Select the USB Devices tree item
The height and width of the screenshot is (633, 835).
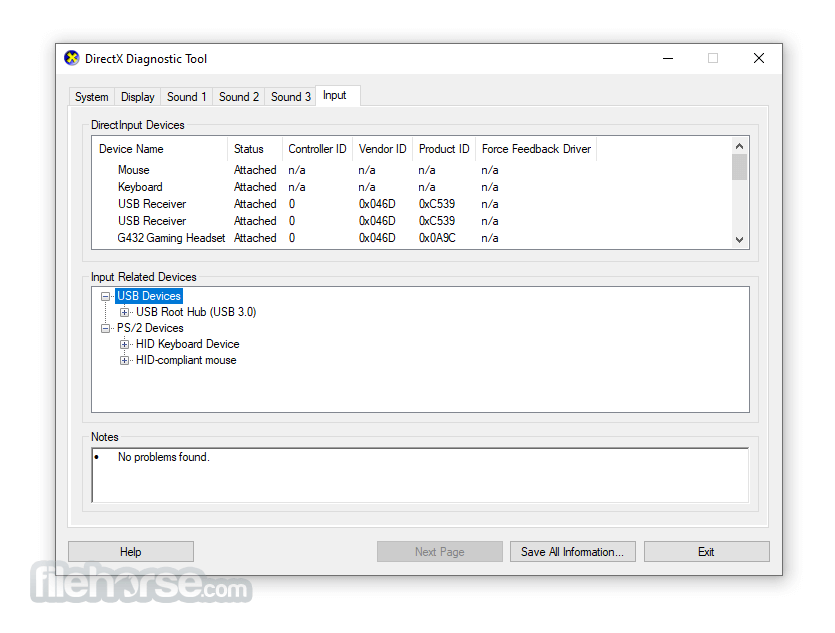(x=149, y=296)
